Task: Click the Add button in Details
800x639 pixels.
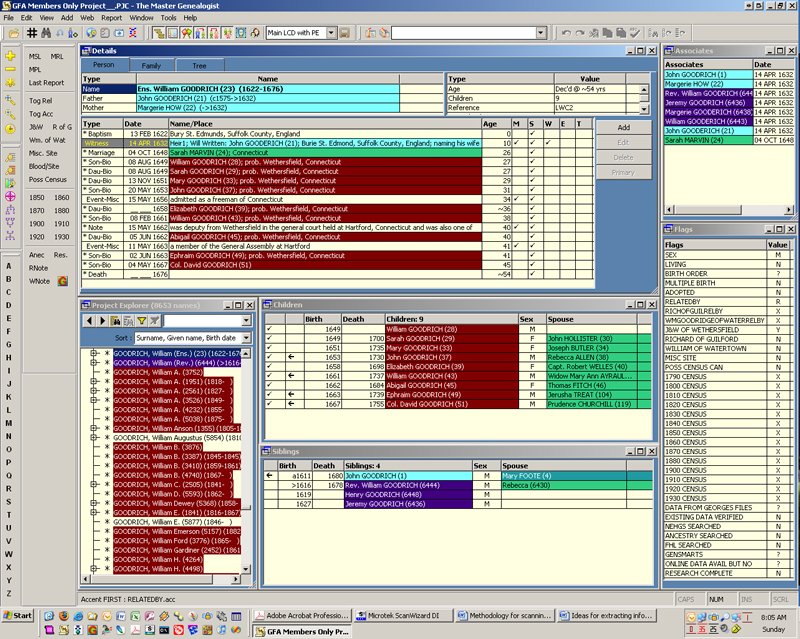Action: click(623, 128)
